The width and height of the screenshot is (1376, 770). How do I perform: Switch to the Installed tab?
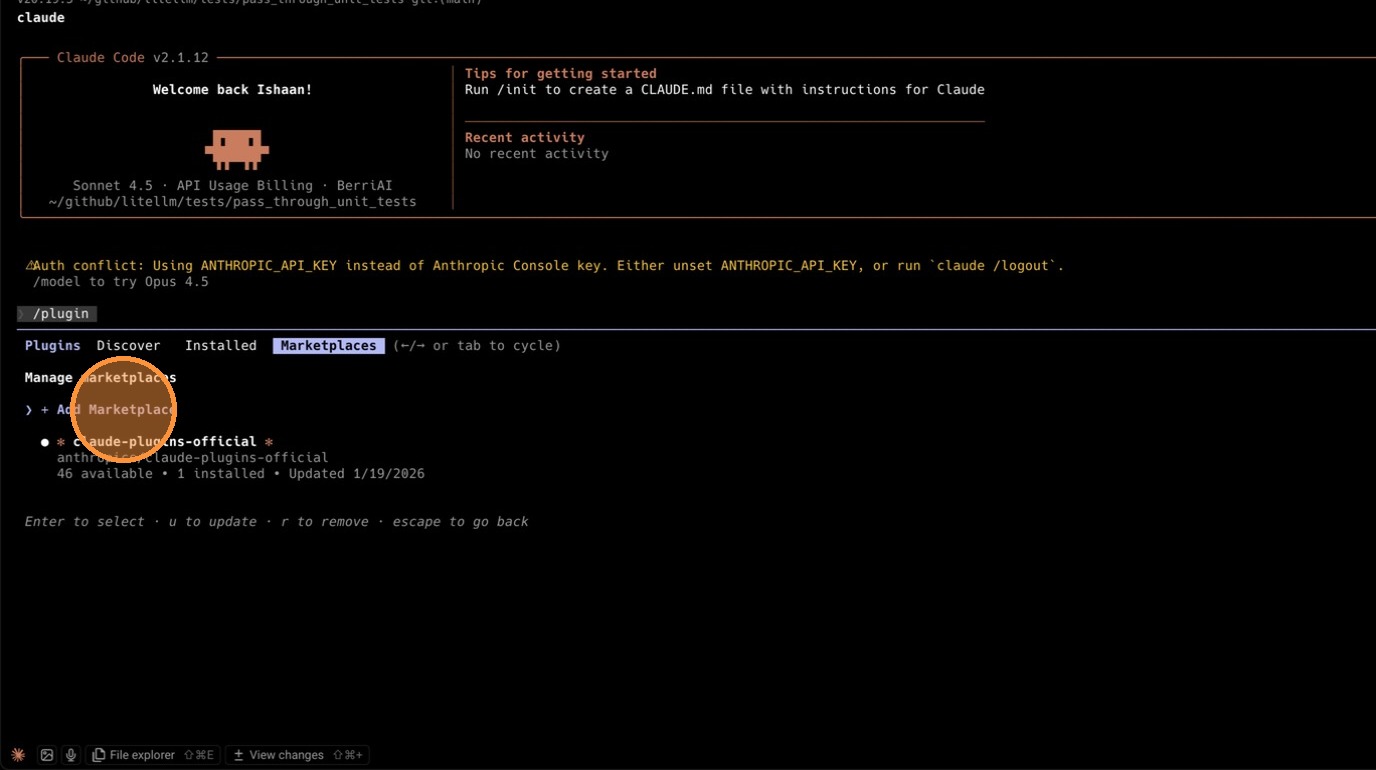click(x=221, y=346)
